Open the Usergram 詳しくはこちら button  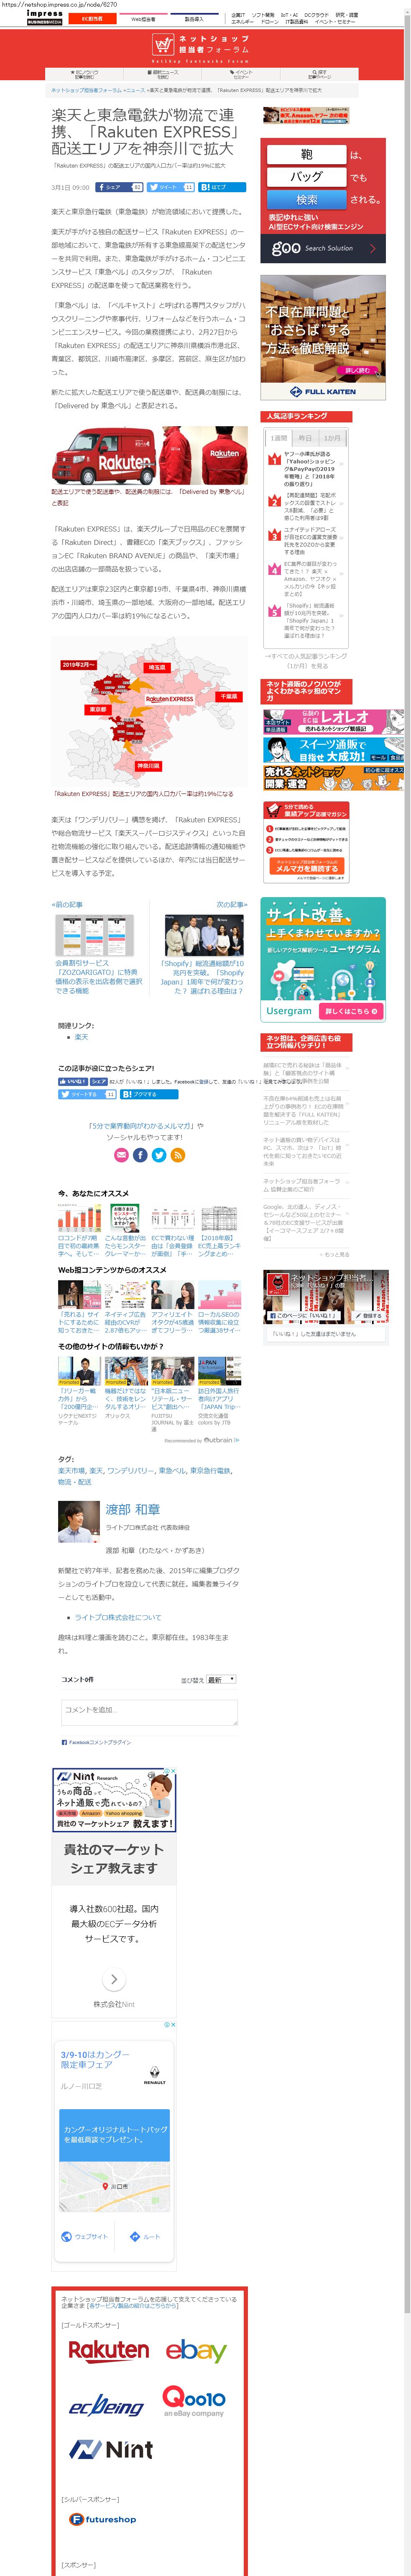tap(351, 1011)
